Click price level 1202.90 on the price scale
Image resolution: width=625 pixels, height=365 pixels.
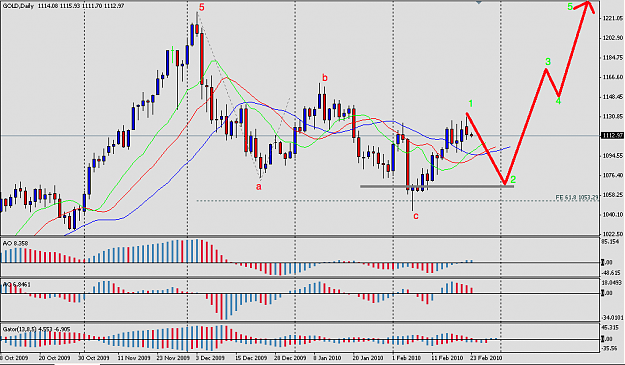(613, 38)
